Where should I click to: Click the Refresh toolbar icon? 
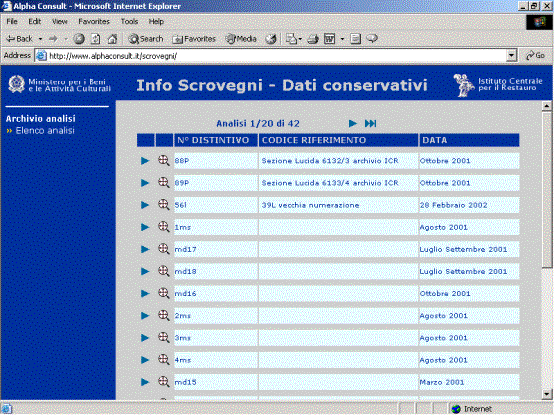click(96, 39)
